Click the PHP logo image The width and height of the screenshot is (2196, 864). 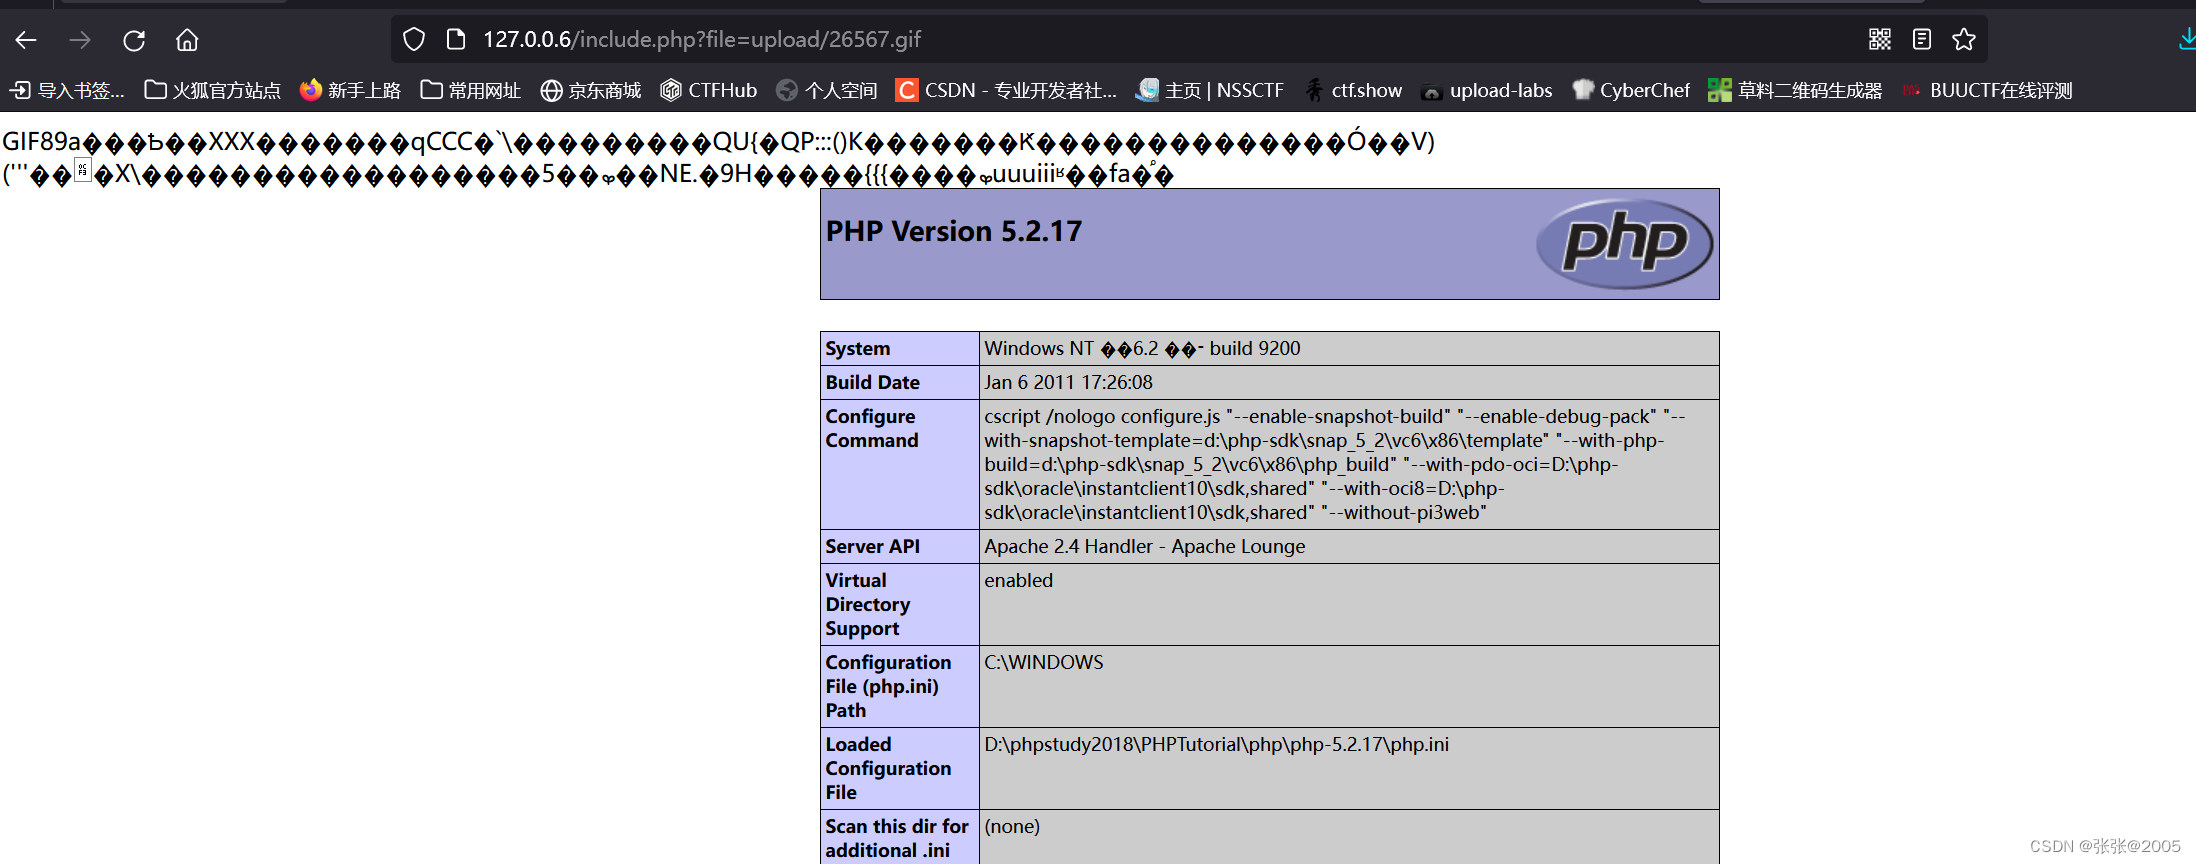(x=1625, y=243)
